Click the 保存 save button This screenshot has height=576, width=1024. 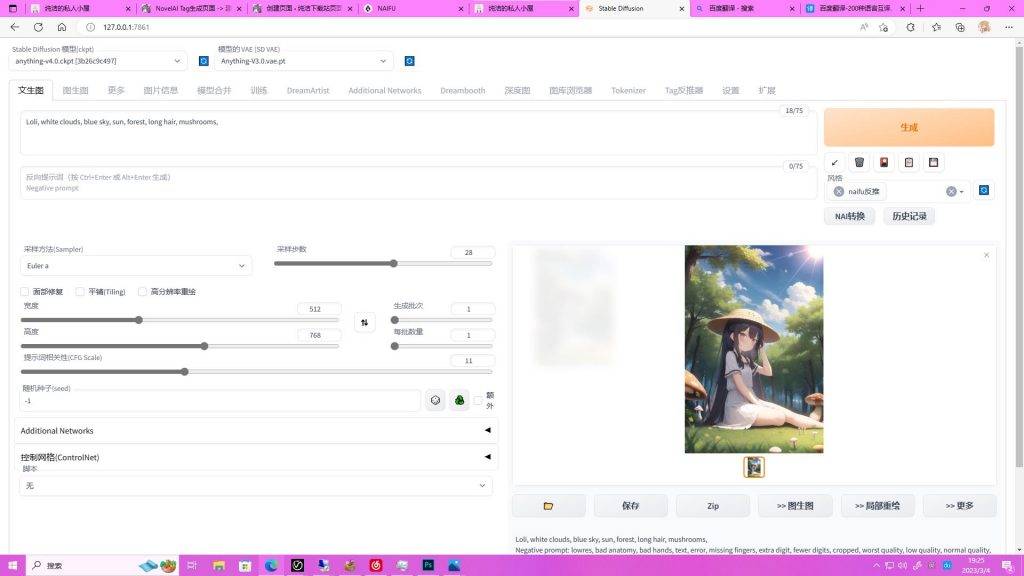click(x=631, y=505)
